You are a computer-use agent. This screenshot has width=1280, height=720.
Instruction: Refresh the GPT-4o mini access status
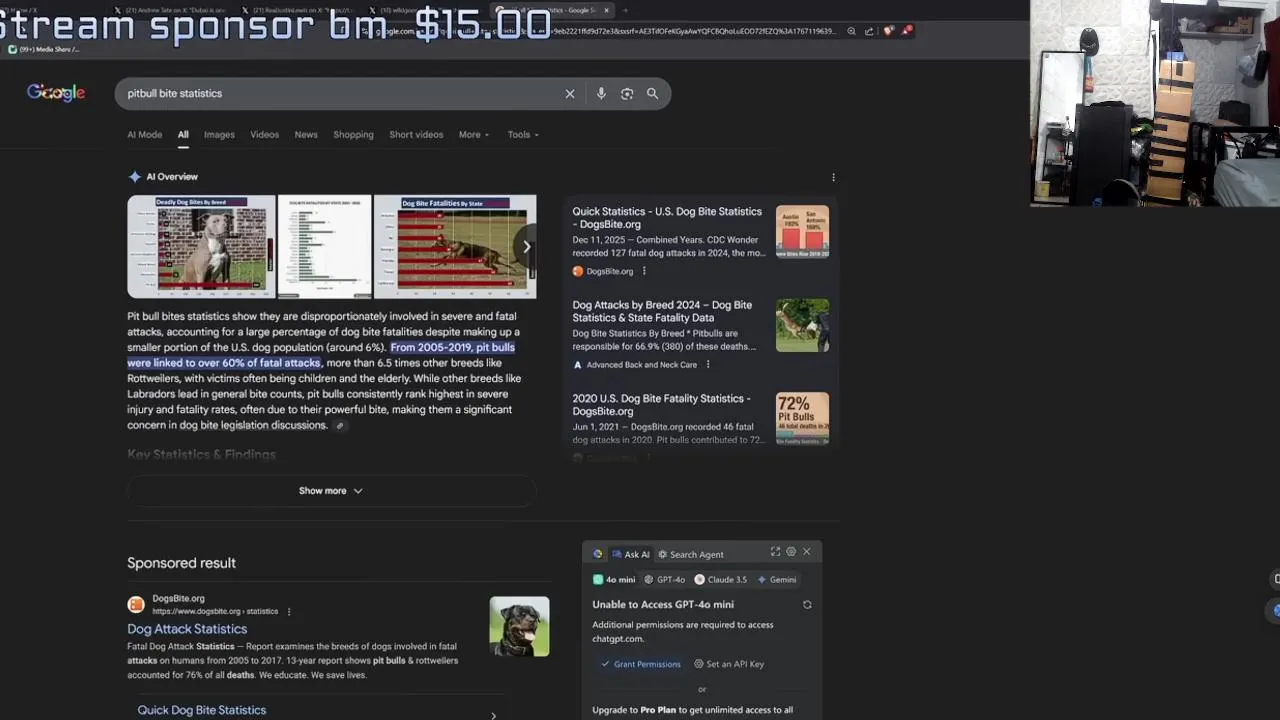[807, 605]
